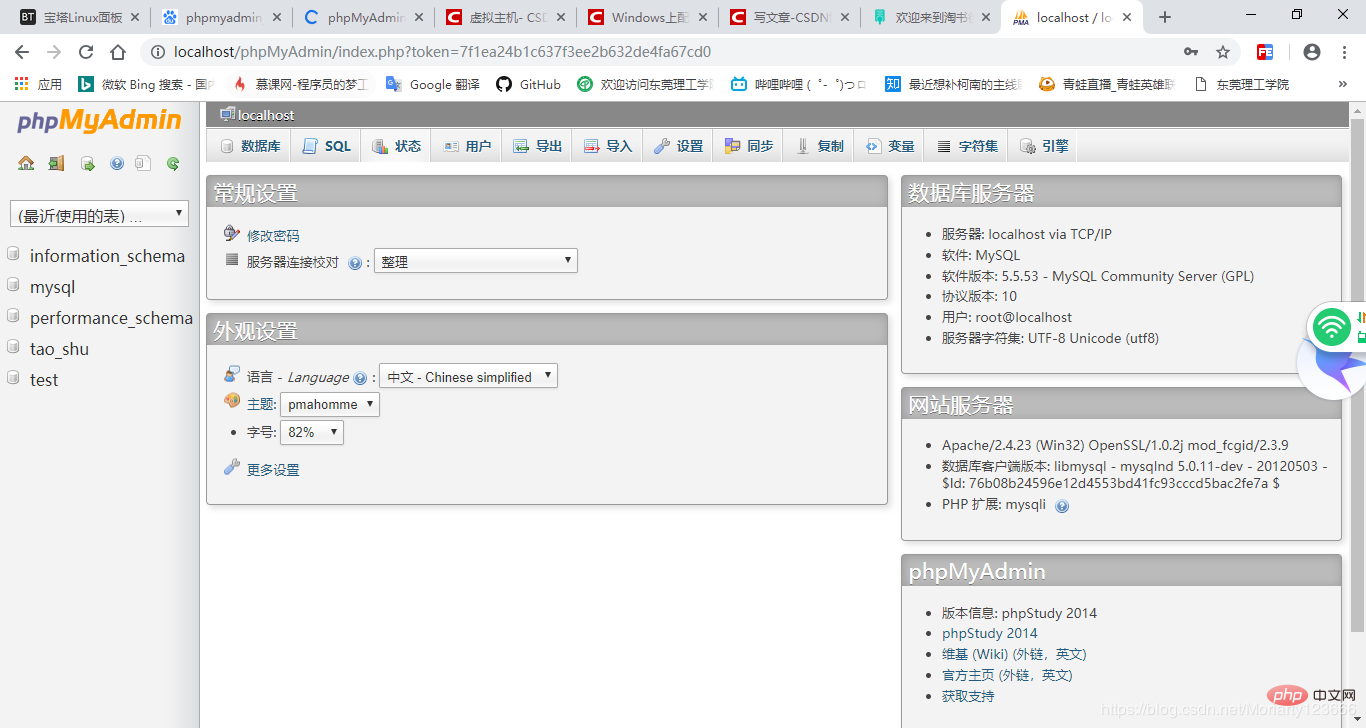The width and height of the screenshot is (1366, 728).
Task: Open the phpStudy 2014 link
Action: [x=989, y=633]
